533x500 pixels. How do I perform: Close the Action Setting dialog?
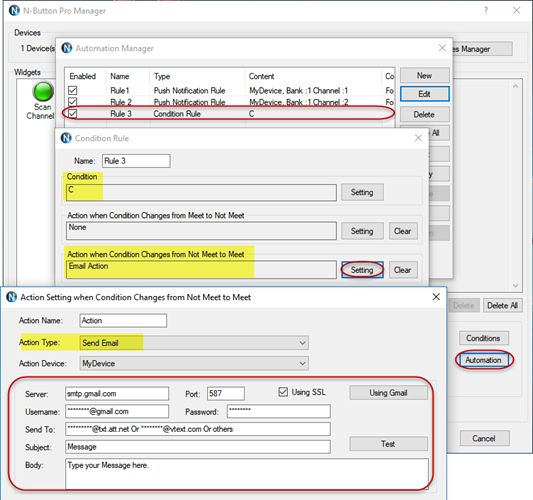pos(436,297)
